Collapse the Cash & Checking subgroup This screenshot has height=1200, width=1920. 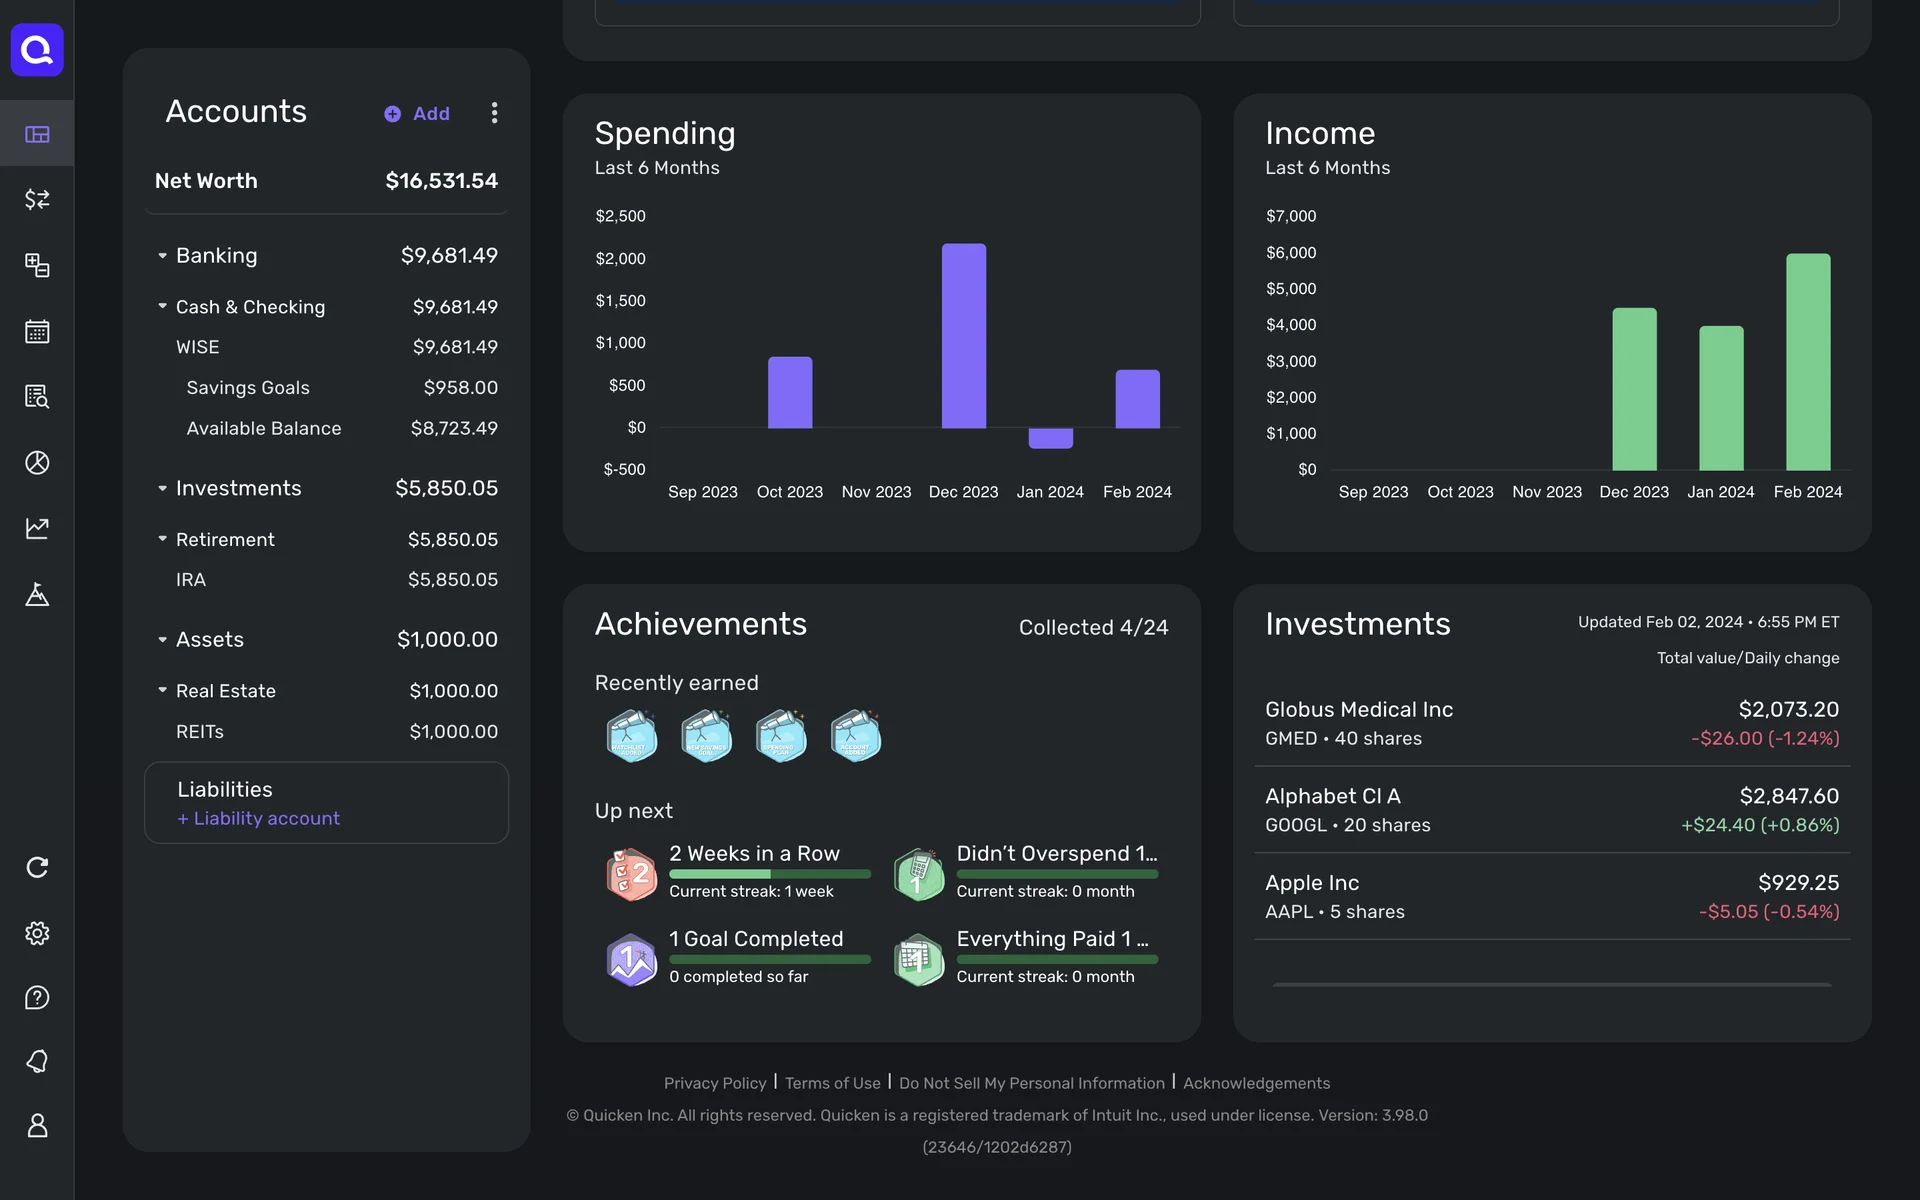(x=162, y=306)
